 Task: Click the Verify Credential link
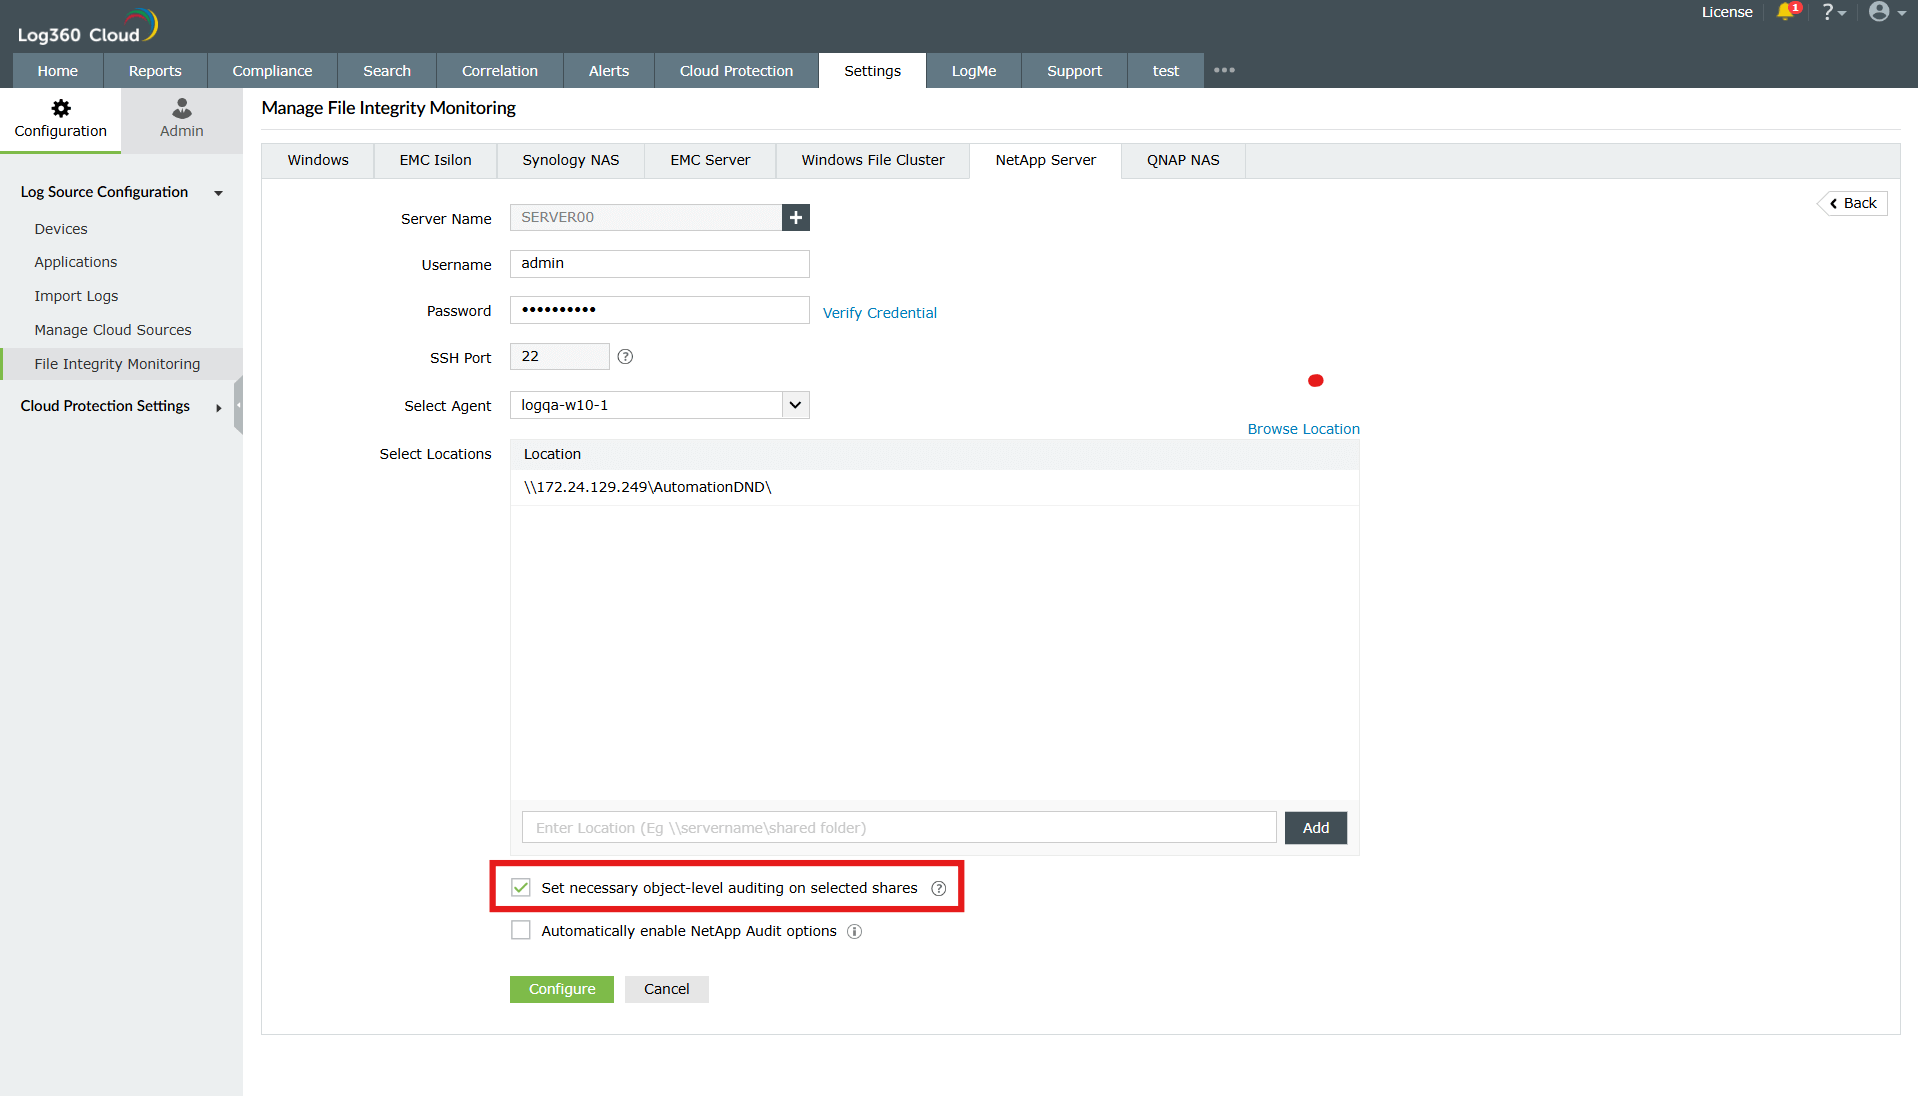pos(879,312)
